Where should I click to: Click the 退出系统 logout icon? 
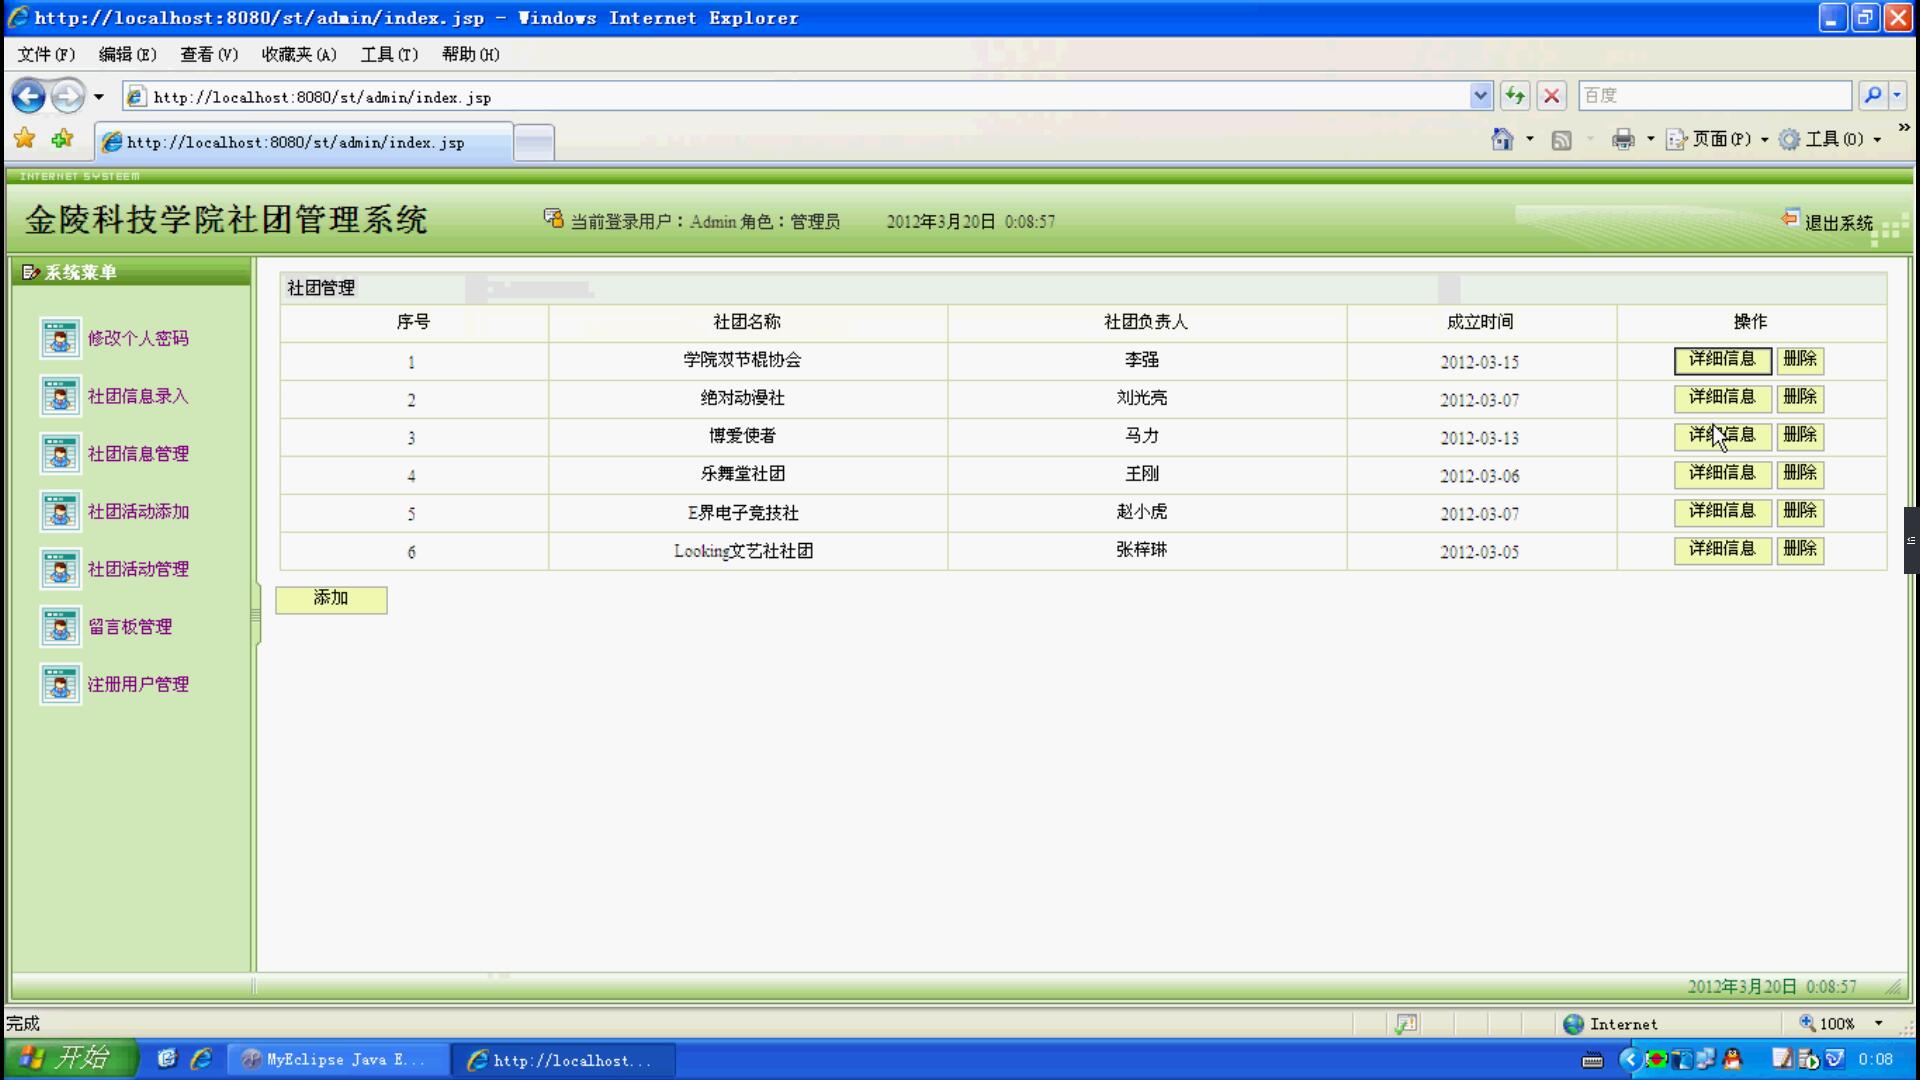pyautogui.click(x=1790, y=219)
